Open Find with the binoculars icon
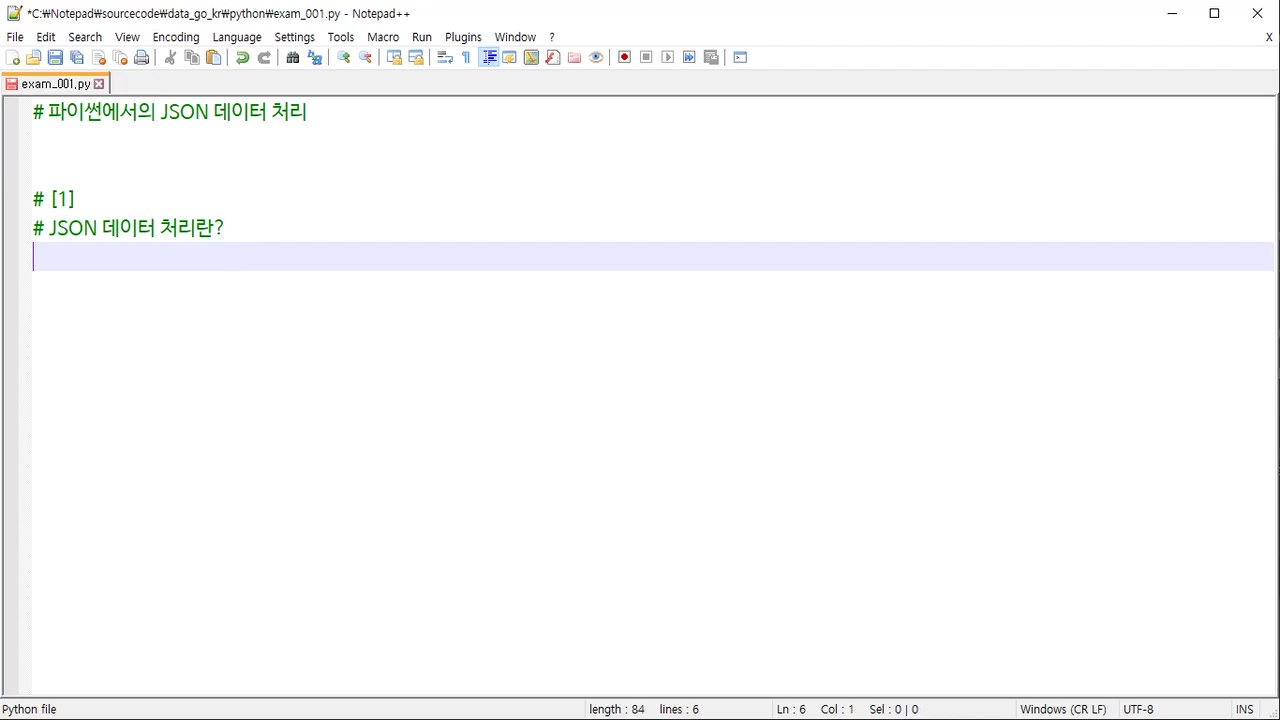 tap(292, 58)
